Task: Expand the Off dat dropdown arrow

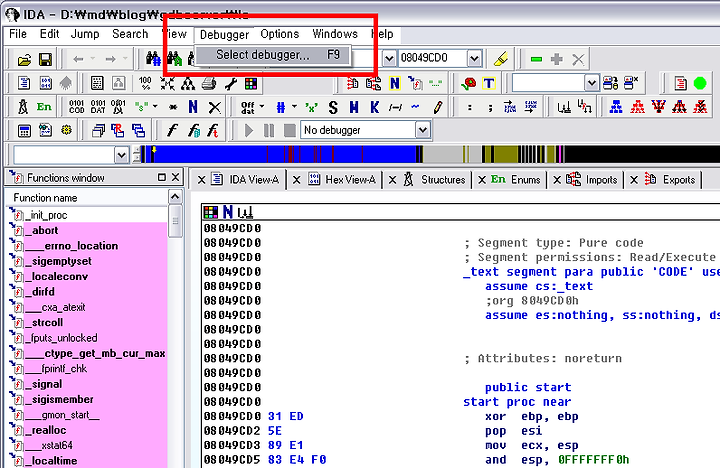Action: (262, 107)
